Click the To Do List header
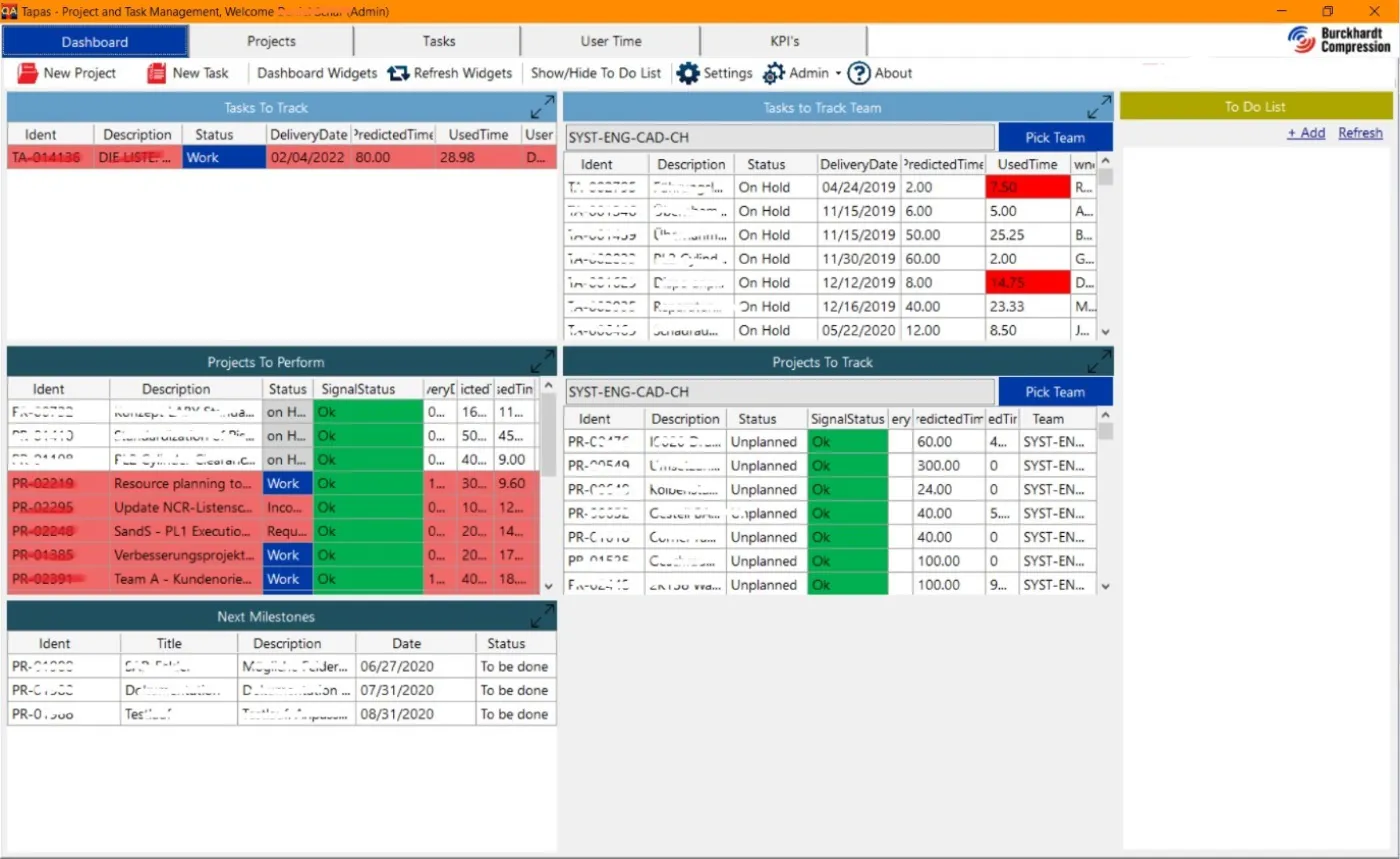1400x859 pixels. point(1256,107)
